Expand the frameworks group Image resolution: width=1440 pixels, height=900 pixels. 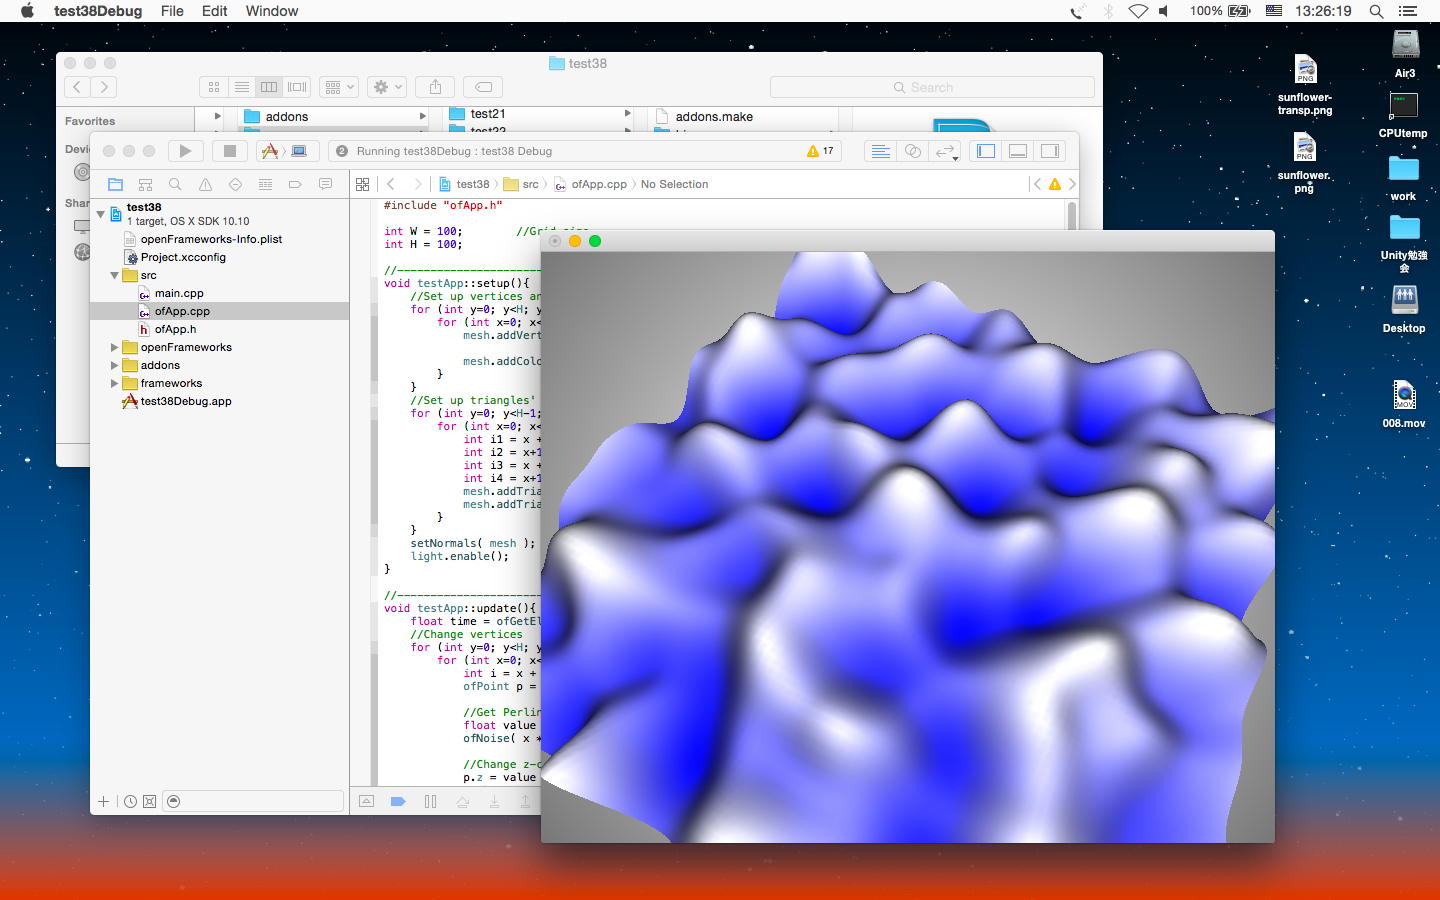tap(115, 383)
